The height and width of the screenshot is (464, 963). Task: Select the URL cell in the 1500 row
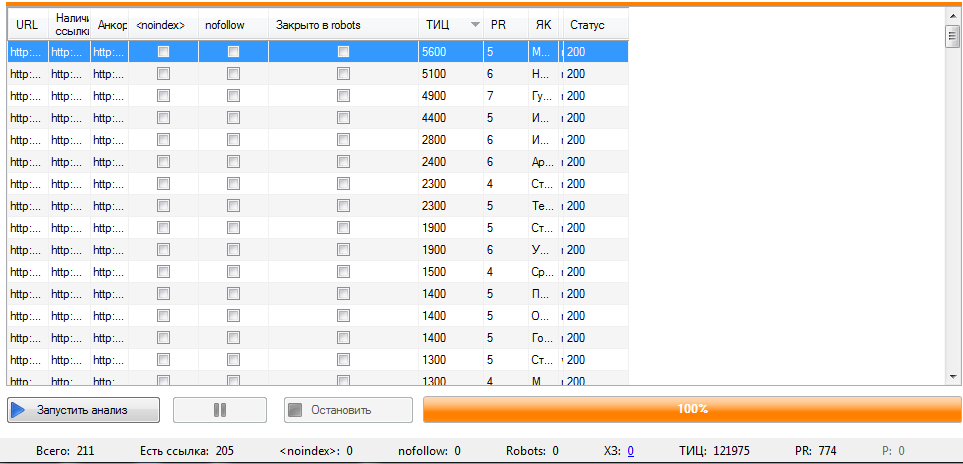[27, 271]
